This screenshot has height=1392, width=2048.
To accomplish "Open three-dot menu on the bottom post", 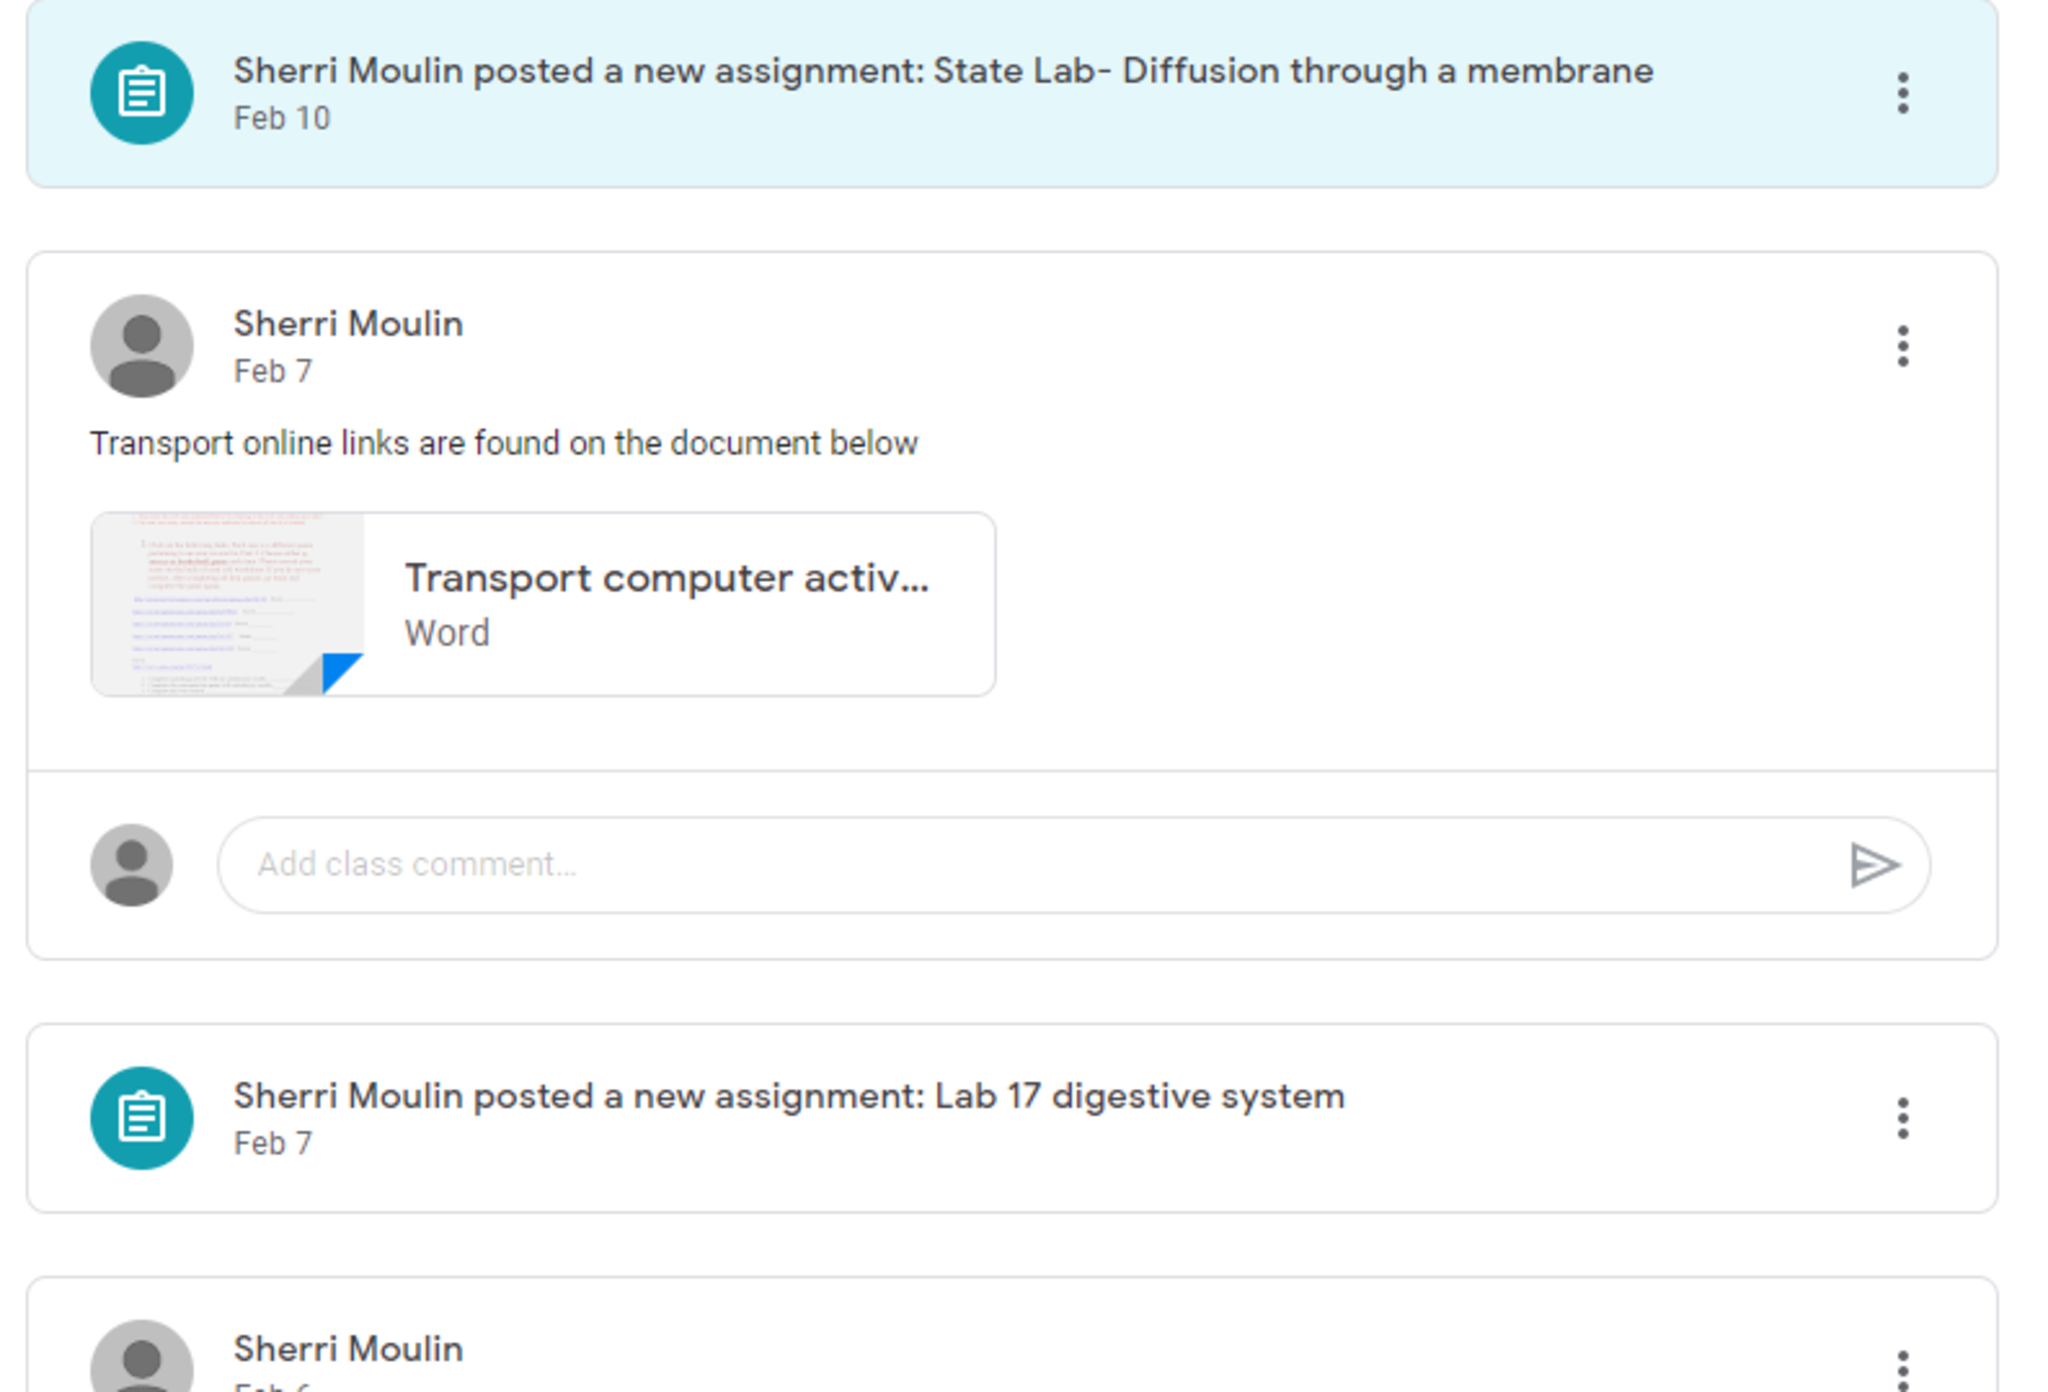I will tap(1902, 1368).
